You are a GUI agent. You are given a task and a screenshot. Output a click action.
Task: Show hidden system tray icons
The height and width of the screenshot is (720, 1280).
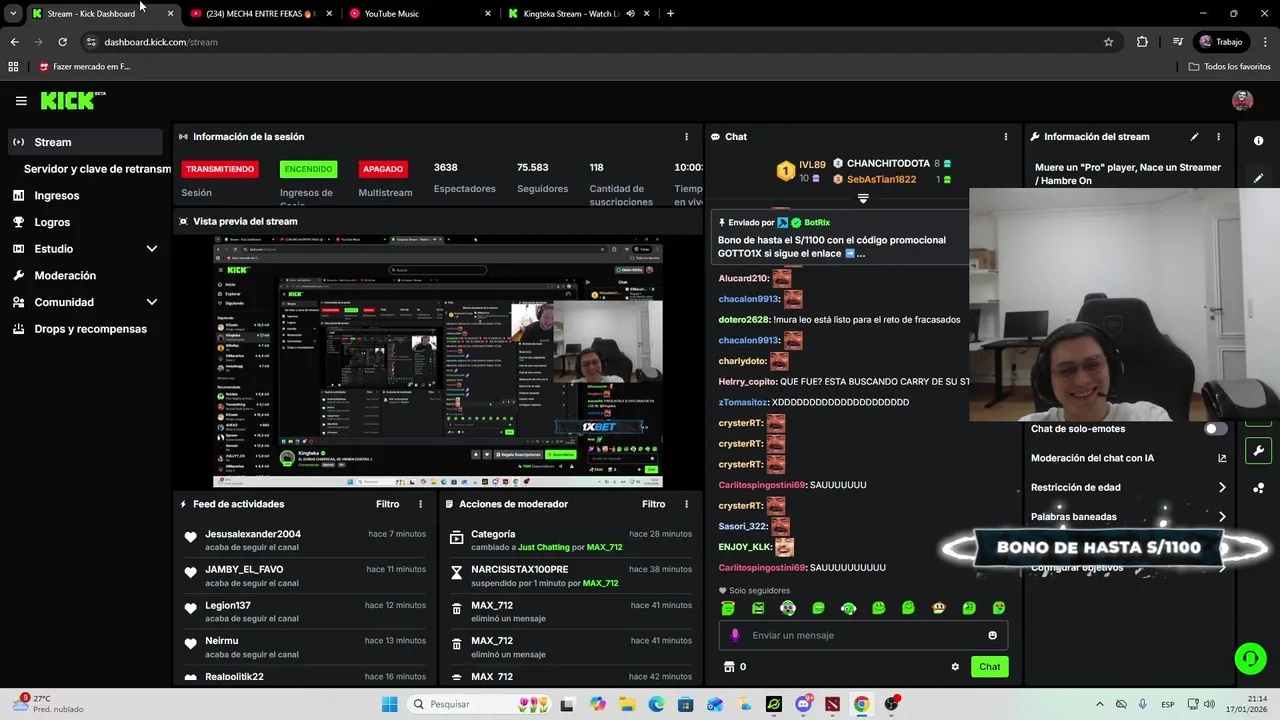1100,704
